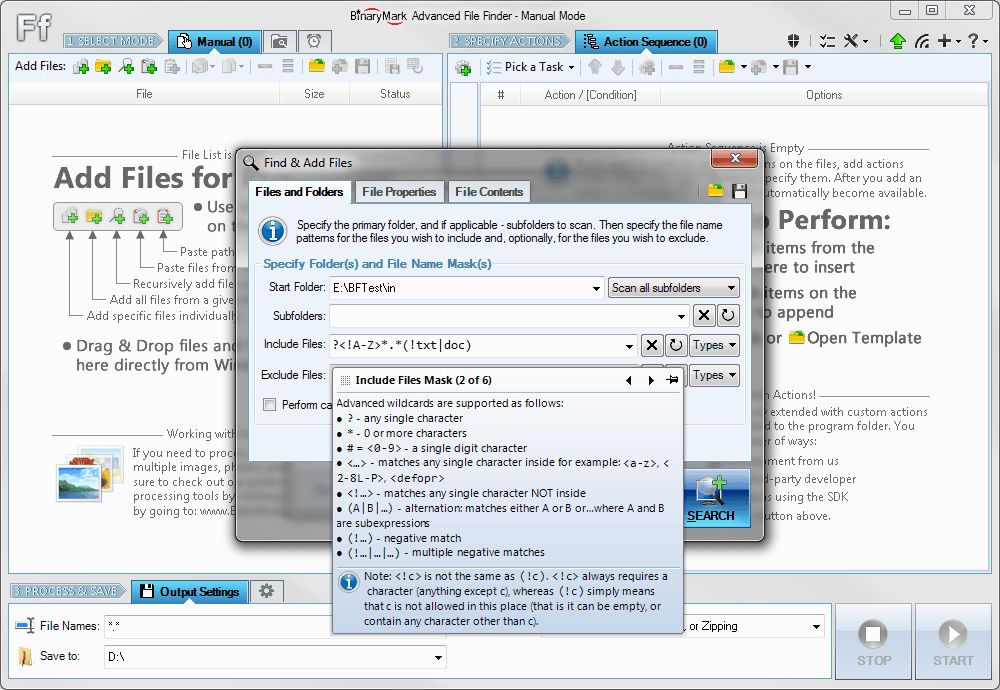
Task: Expand the Start Folder path dropdown
Action: pyautogui.click(x=596, y=288)
